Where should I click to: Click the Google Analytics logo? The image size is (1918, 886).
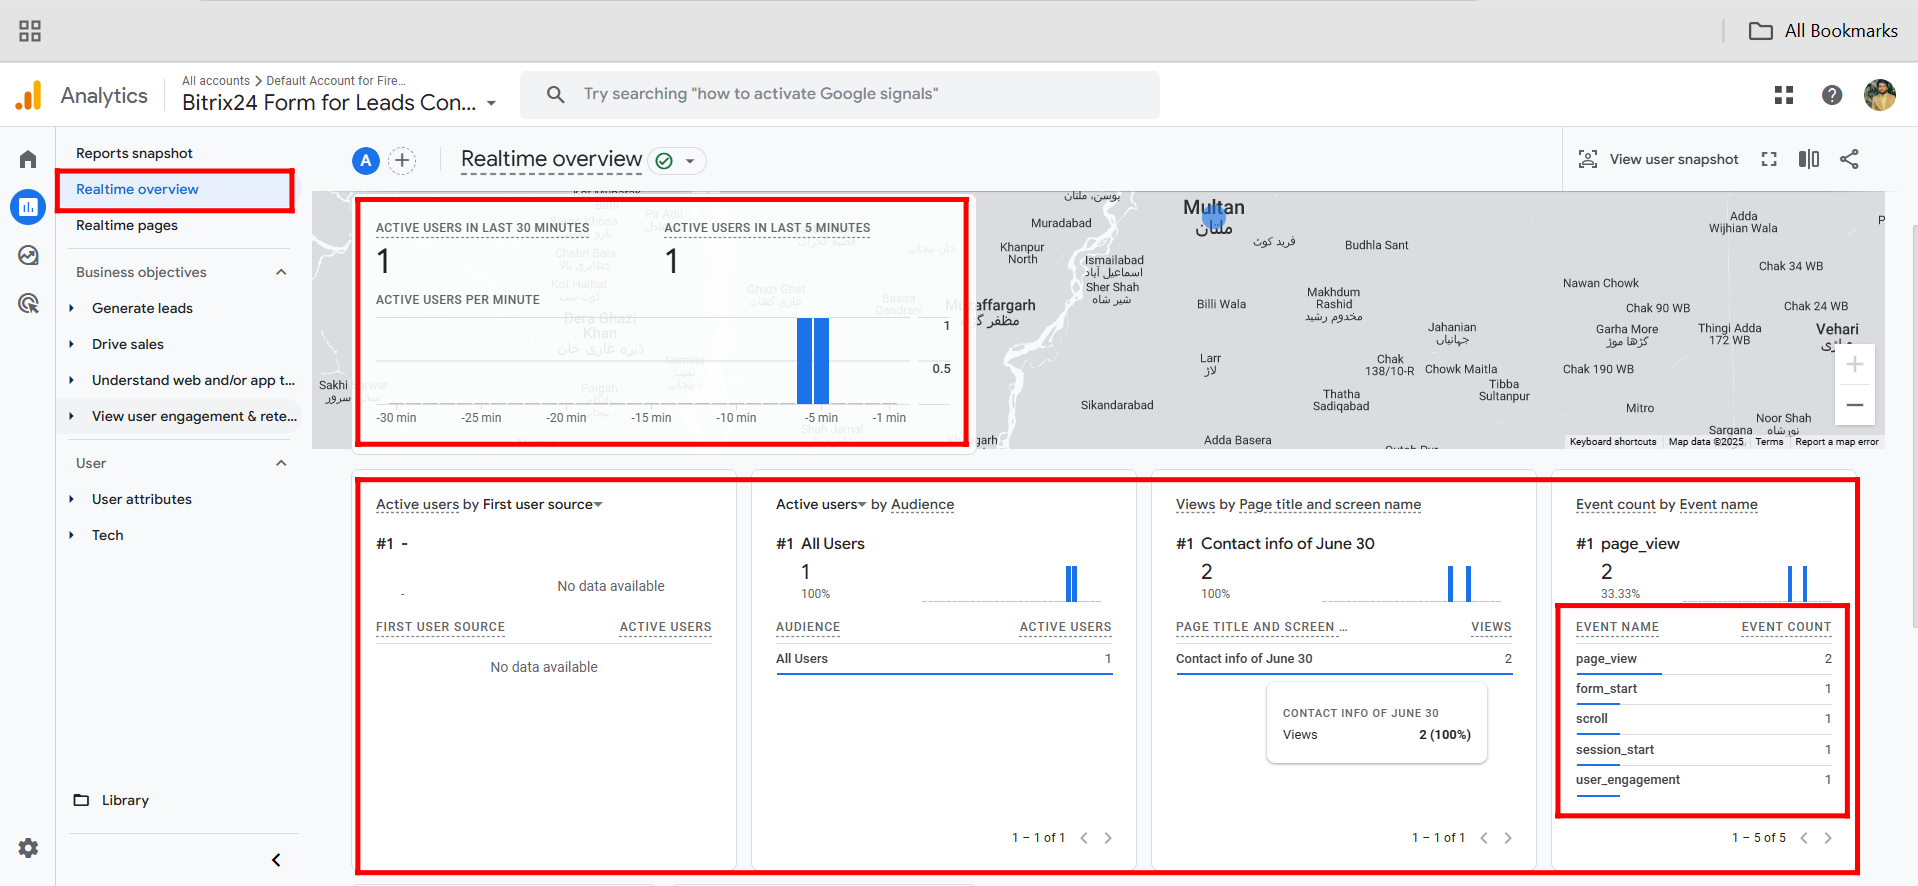coord(29,95)
